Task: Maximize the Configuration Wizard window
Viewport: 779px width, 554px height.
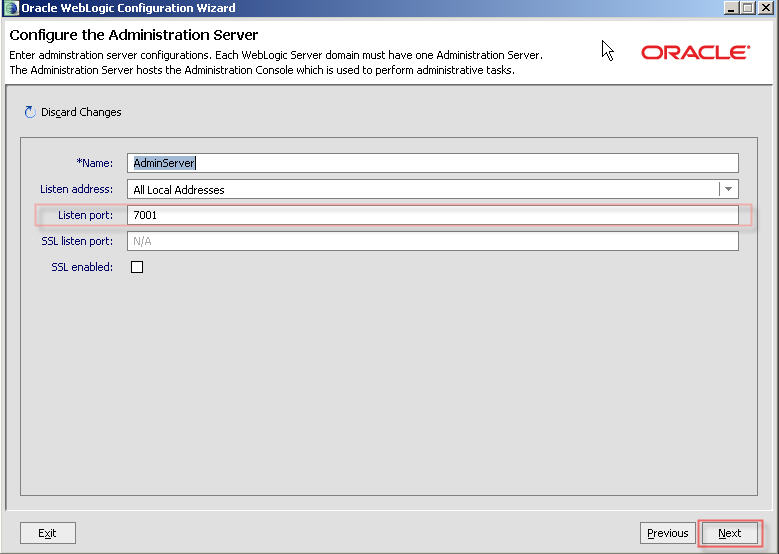Action: coord(748,8)
